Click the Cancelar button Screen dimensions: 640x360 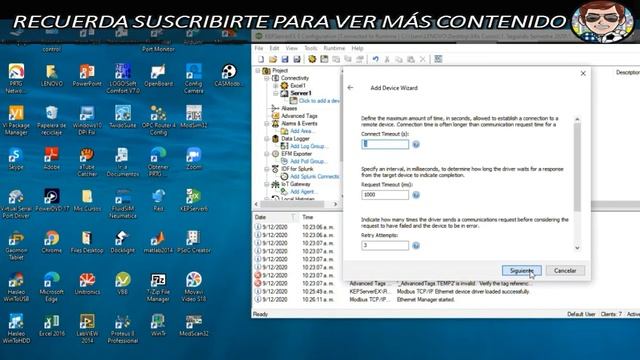pyautogui.click(x=565, y=271)
